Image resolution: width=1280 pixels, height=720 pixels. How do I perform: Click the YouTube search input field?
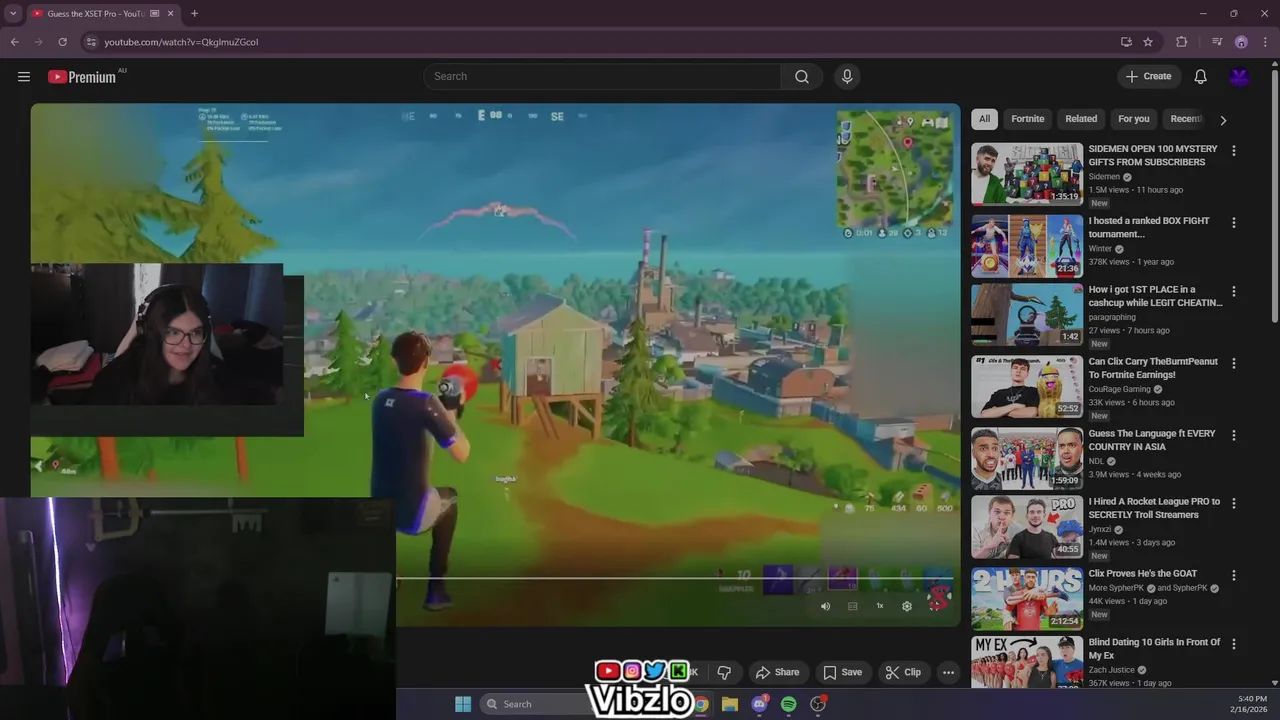(x=602, y=76)
